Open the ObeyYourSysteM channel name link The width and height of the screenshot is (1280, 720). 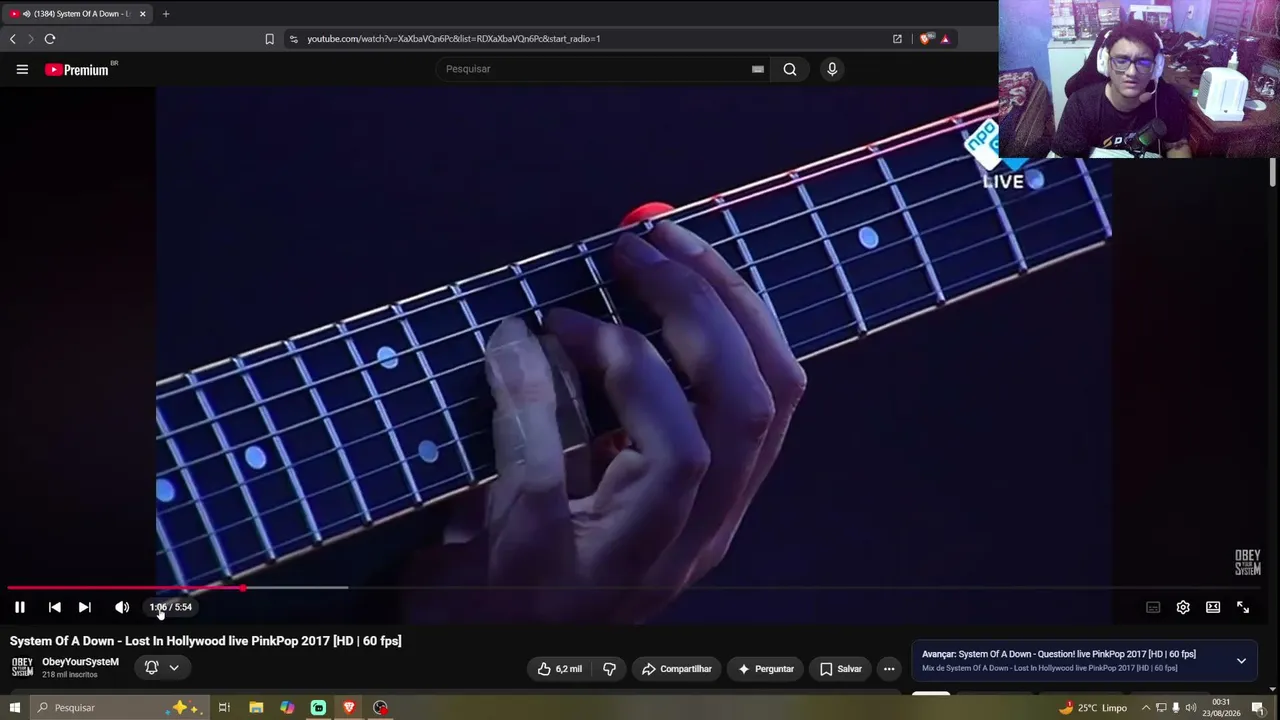[80, 662]
